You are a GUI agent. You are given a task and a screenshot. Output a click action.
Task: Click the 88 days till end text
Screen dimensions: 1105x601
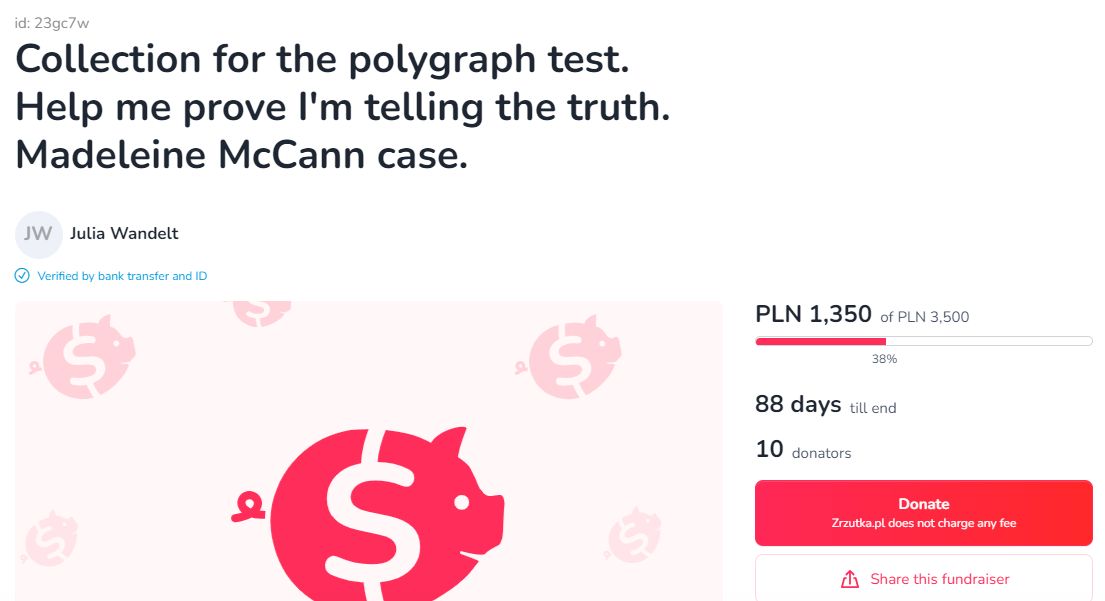825,405
